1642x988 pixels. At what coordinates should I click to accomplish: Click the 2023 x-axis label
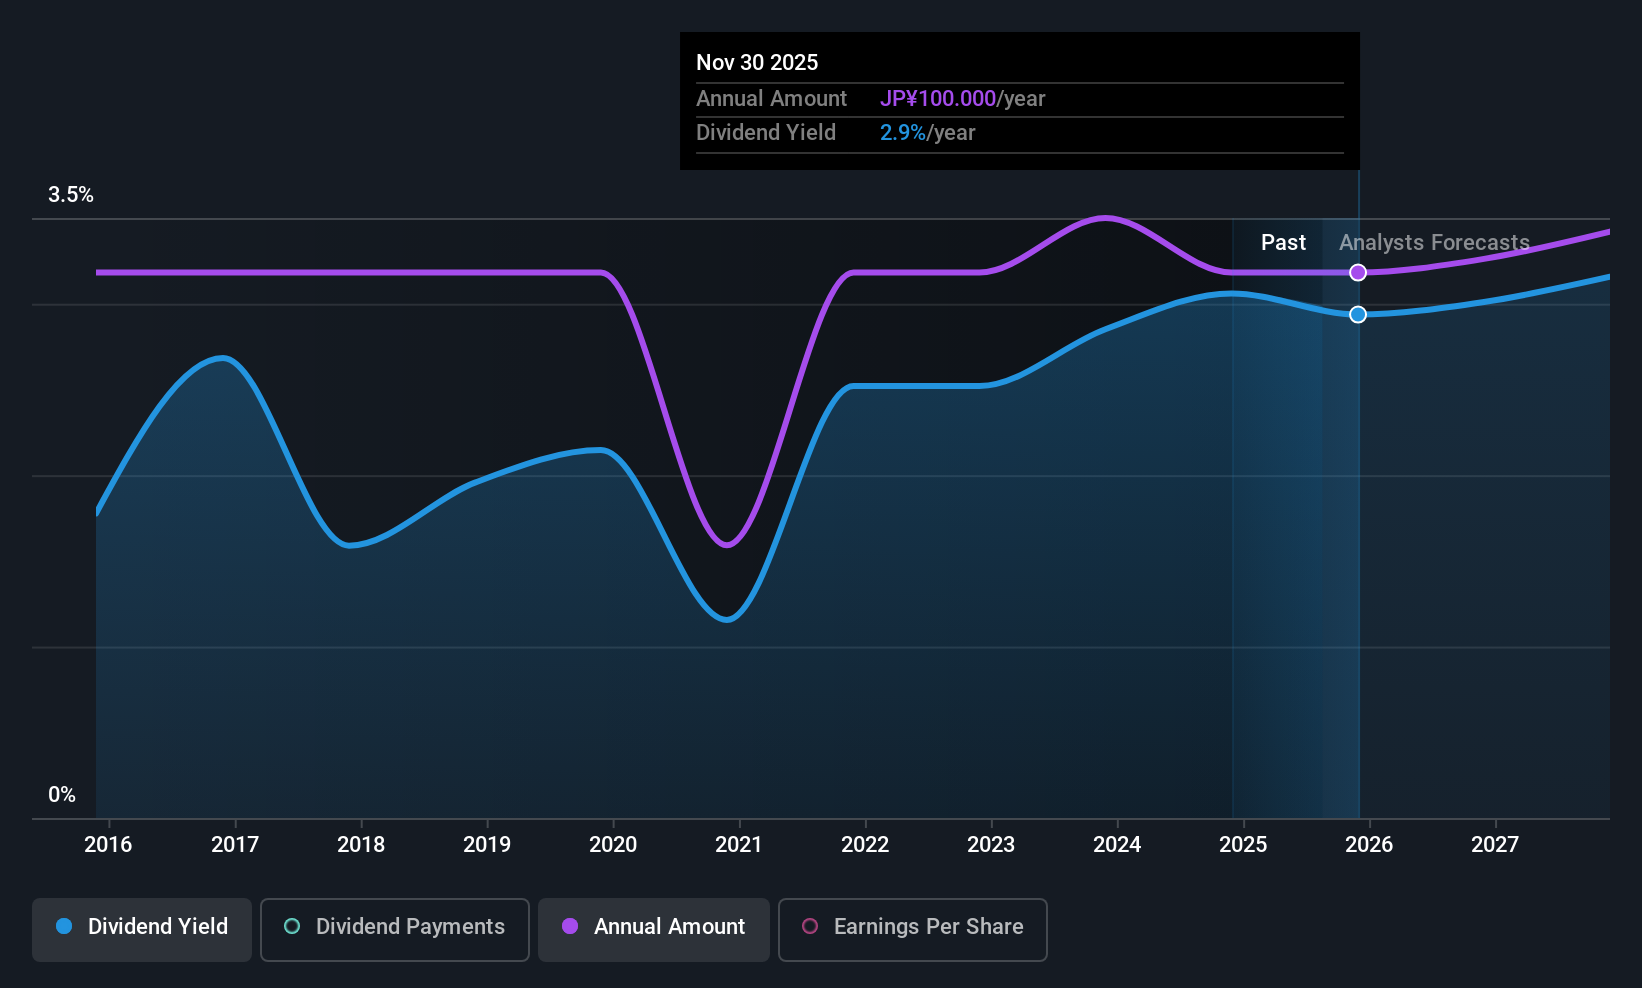pyautogui.click(x=991, y=845)
